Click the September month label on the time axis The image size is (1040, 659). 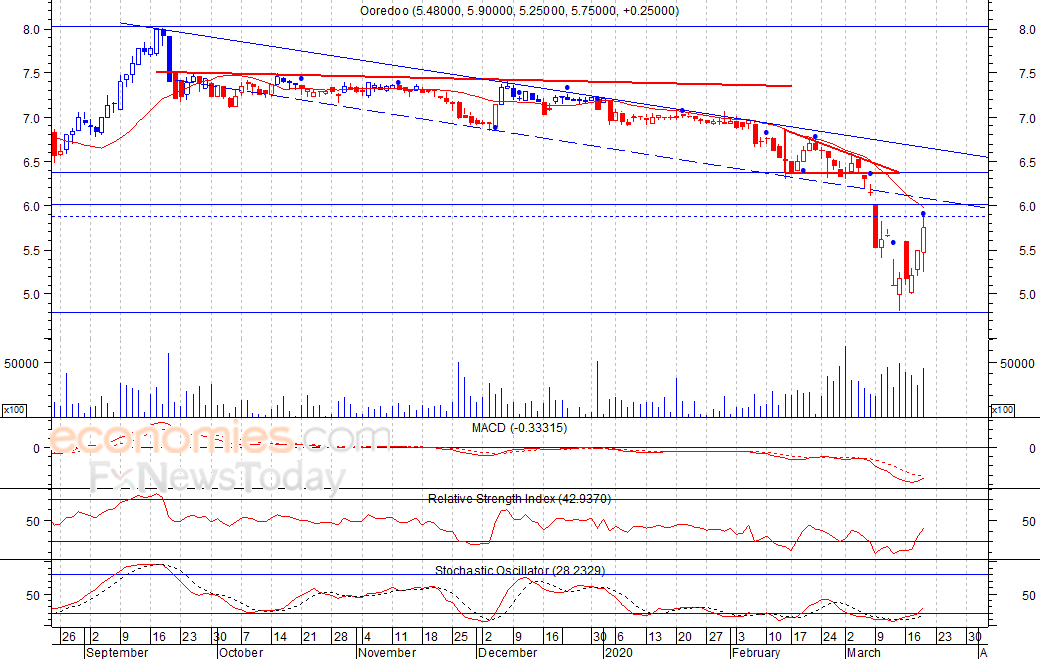(117, 652)
